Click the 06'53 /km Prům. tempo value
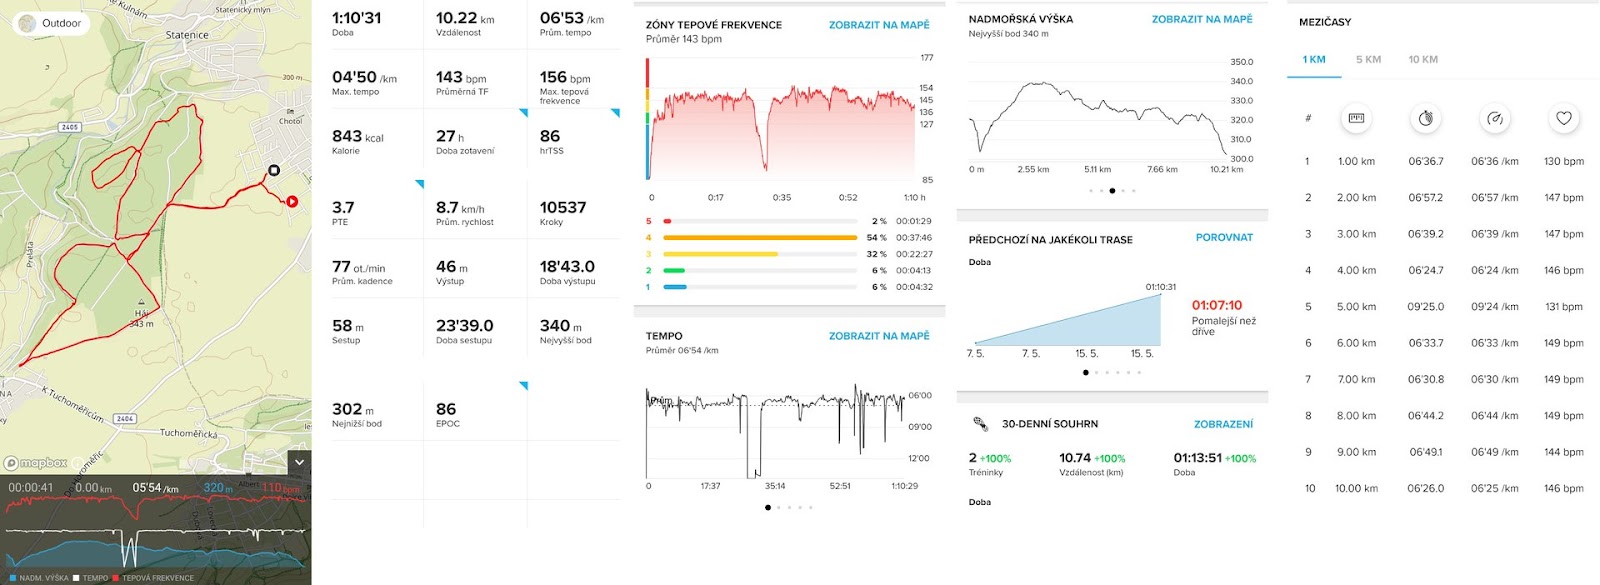Image resolution: width=1600 pixels, height=585 pixels. pyautogui.click(x=572, y=18)
